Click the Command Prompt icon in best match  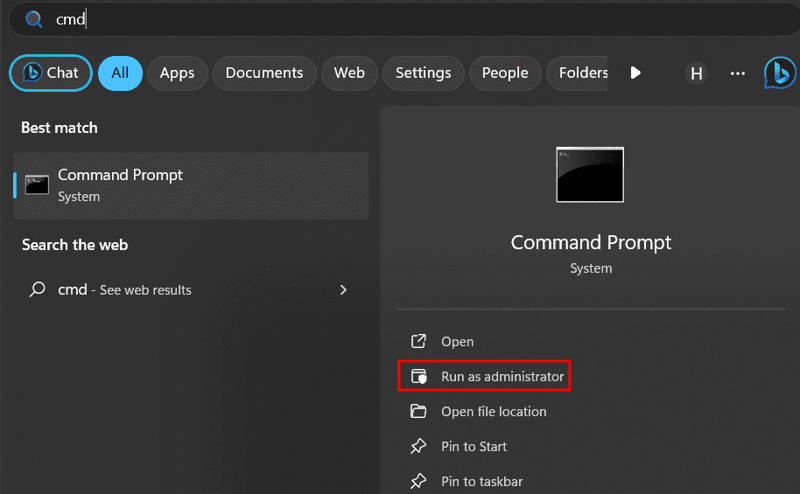[37, 185]
